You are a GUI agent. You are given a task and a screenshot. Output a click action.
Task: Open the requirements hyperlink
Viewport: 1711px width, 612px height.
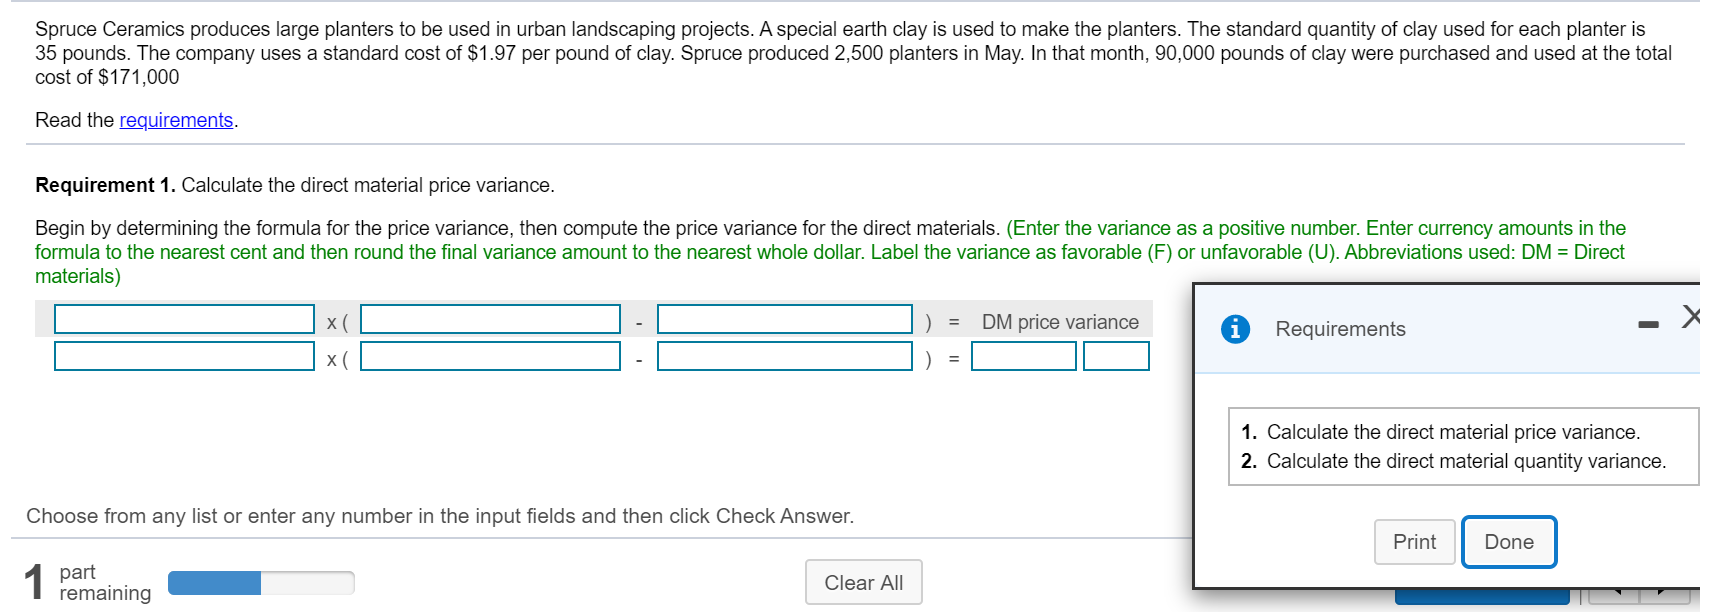pyautogui.click(x=176, y=120)
